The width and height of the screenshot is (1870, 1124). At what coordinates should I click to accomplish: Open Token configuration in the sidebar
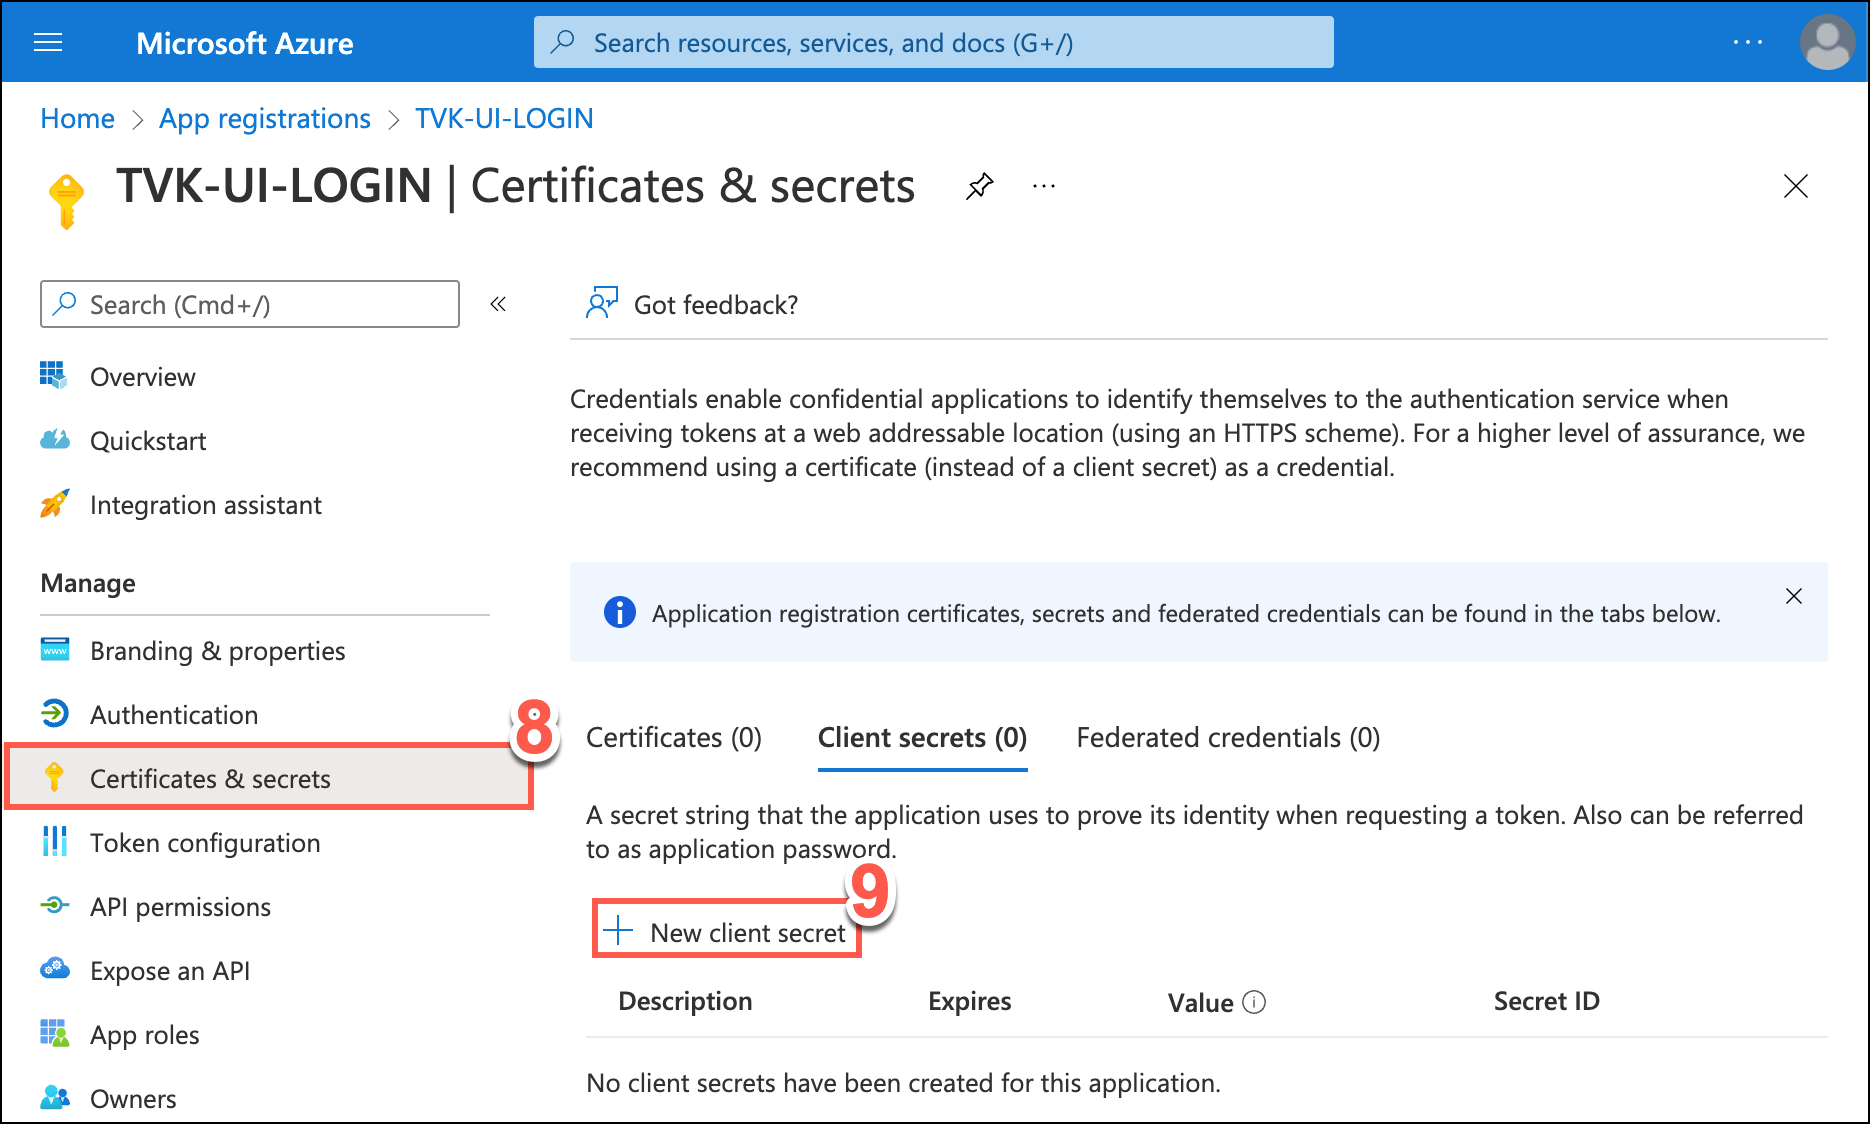205,843
